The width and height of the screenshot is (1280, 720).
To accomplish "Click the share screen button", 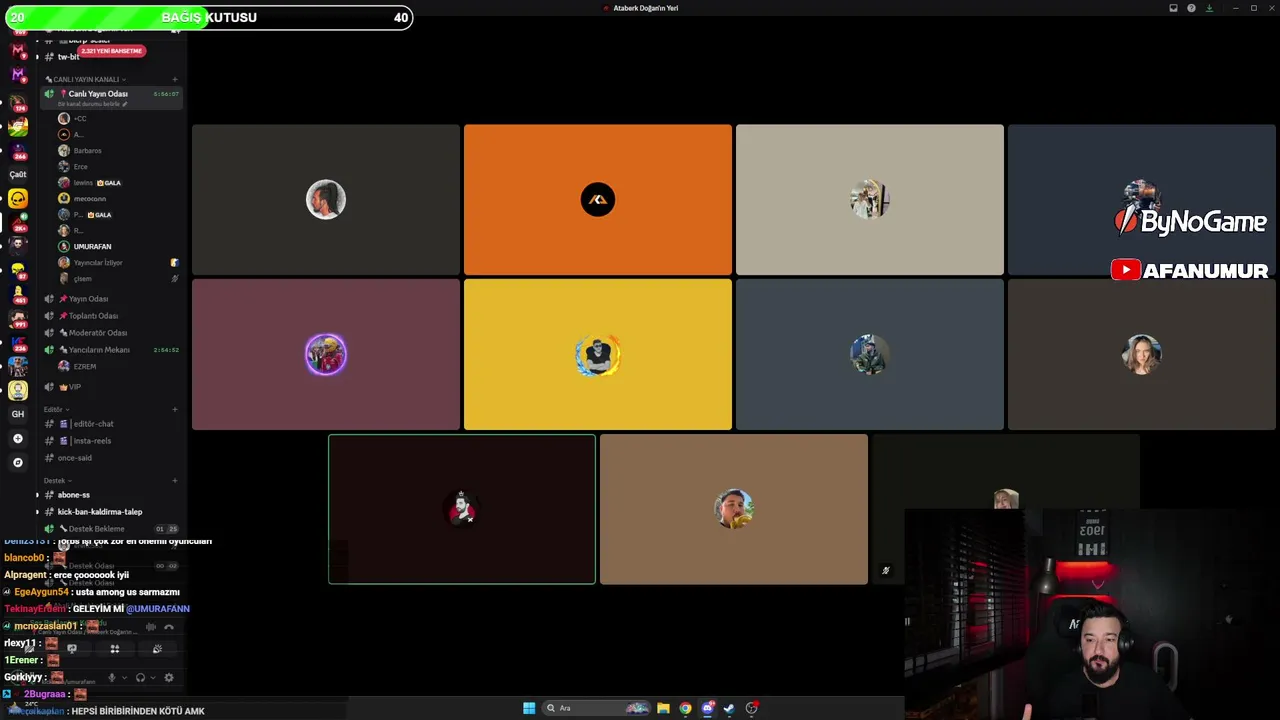I will [72, 649].
